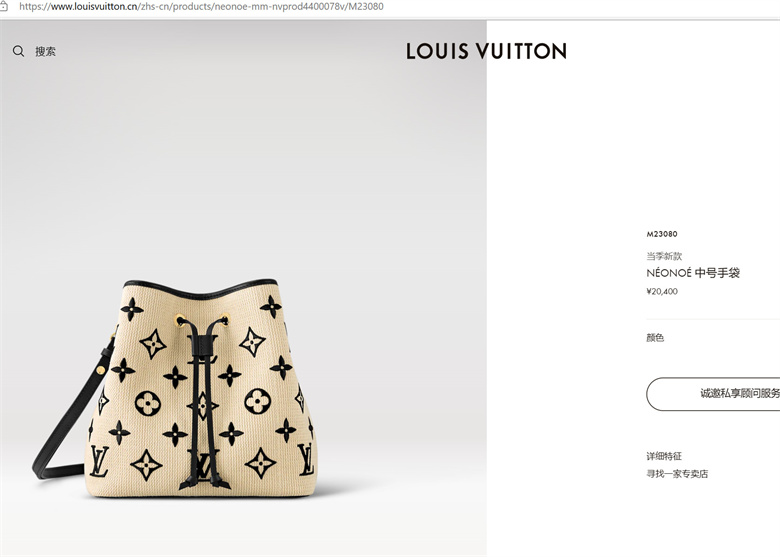The image size is (780, 557).
Task: Click the LOUIS VUITTON logo
Action: (487, 51)
